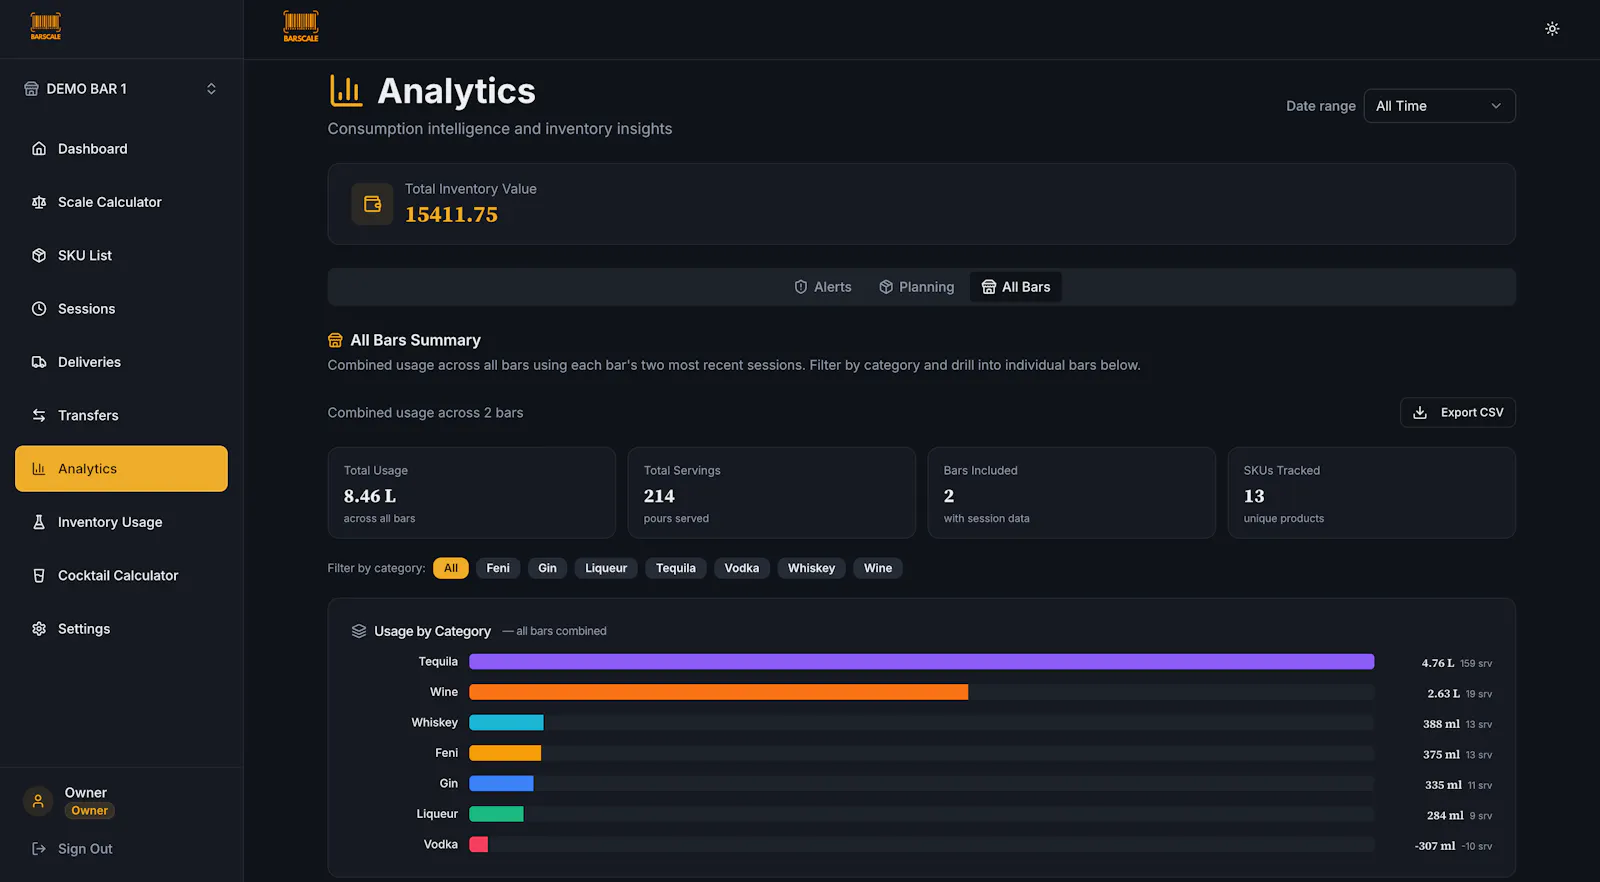Click the yellow Feni usage bar
Viewport: 1600px width, 882px height.
click(x=505, y=753)
